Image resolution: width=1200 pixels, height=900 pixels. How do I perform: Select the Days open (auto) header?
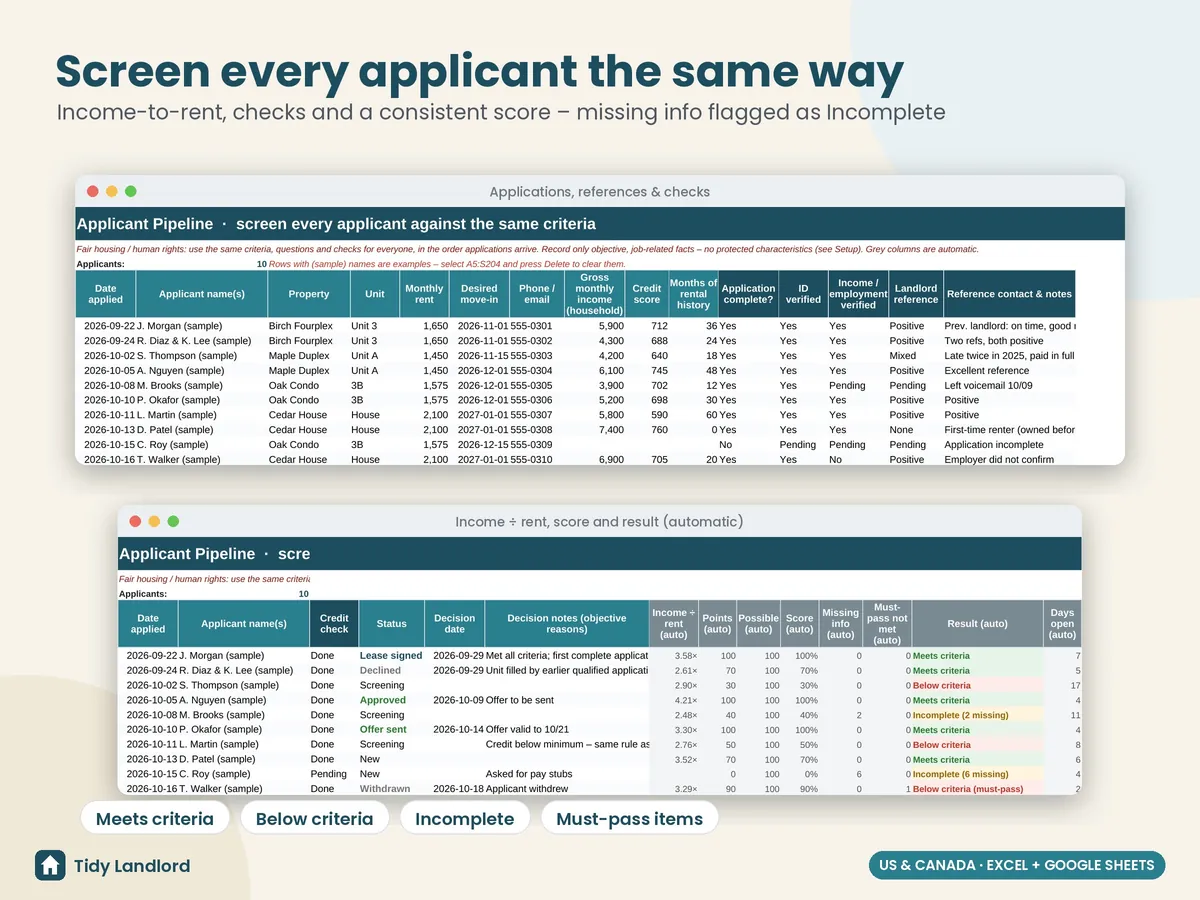[x=1062, y=623]
